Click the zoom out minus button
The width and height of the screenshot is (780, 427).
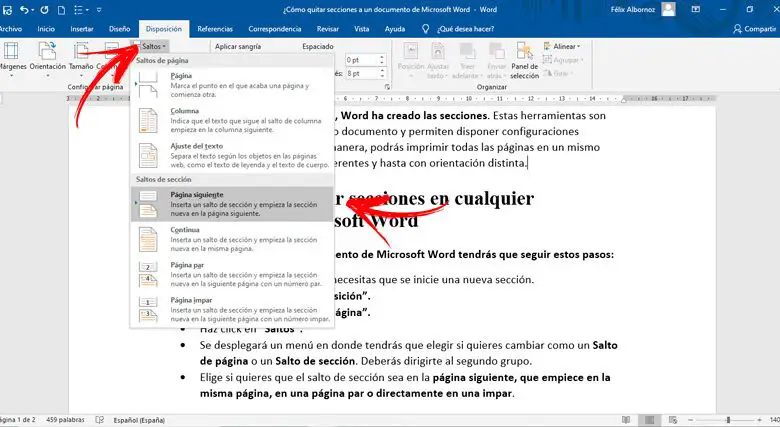tap(691, 420)
